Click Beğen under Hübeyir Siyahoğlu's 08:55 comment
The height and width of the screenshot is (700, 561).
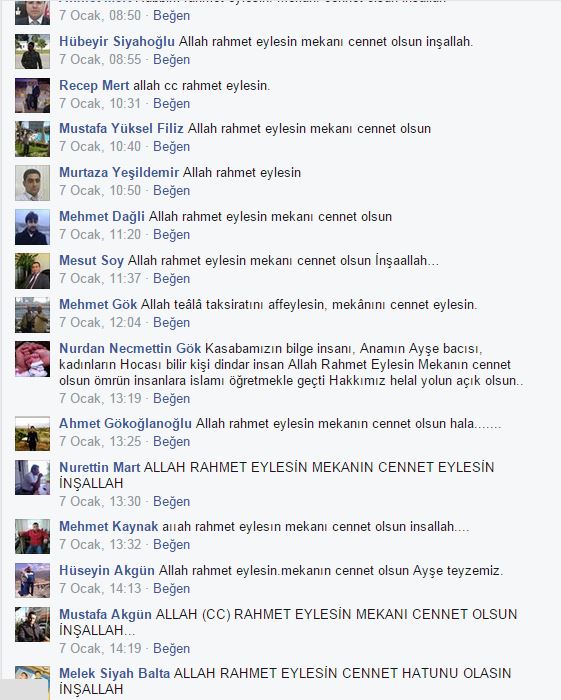[171, 59]
